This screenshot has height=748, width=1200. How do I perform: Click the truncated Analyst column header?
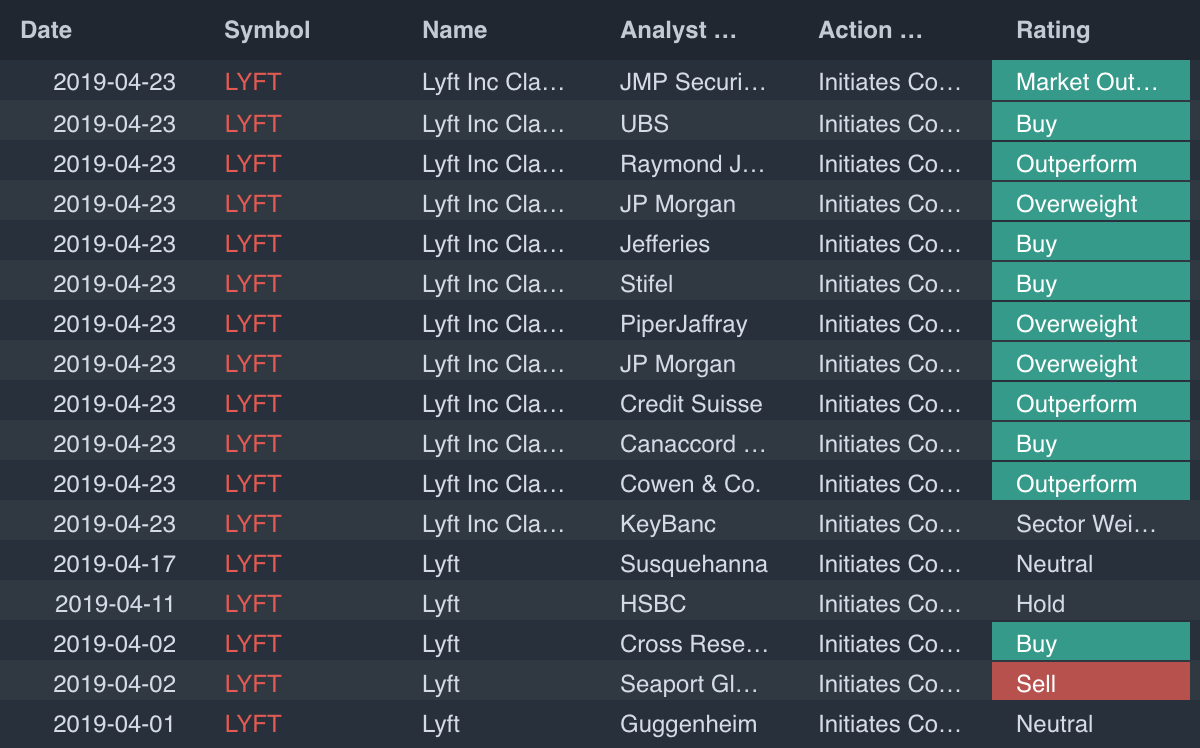point(678,30)
